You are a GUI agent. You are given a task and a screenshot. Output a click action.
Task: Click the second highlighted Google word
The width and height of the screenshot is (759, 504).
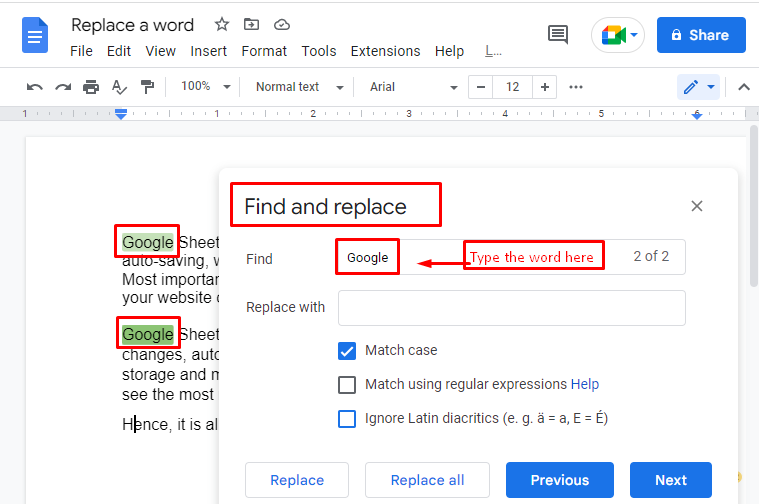148,334
